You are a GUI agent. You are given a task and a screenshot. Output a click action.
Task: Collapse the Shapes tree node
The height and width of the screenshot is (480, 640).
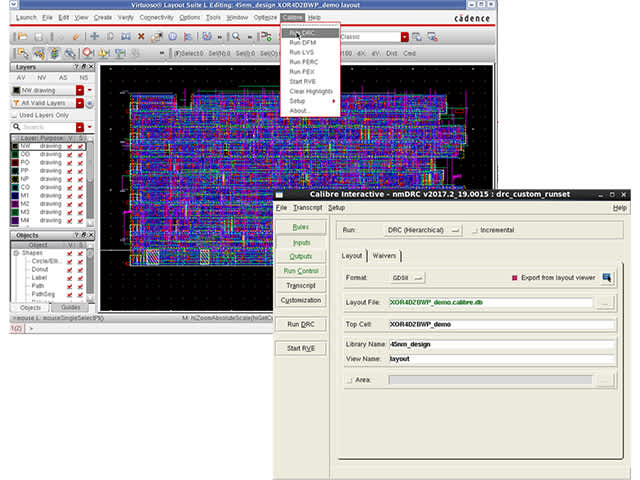(16, 253)
